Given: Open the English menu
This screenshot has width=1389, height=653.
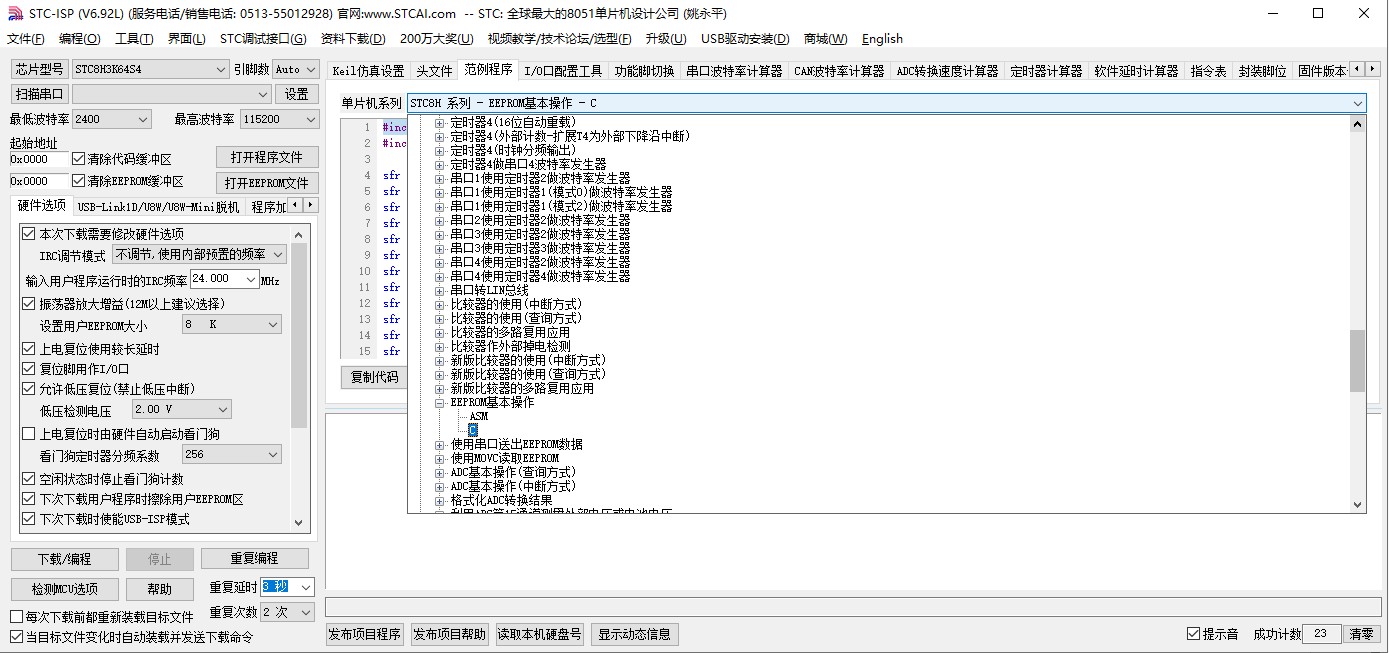Looking at the screenshot, I should (882, 39).
